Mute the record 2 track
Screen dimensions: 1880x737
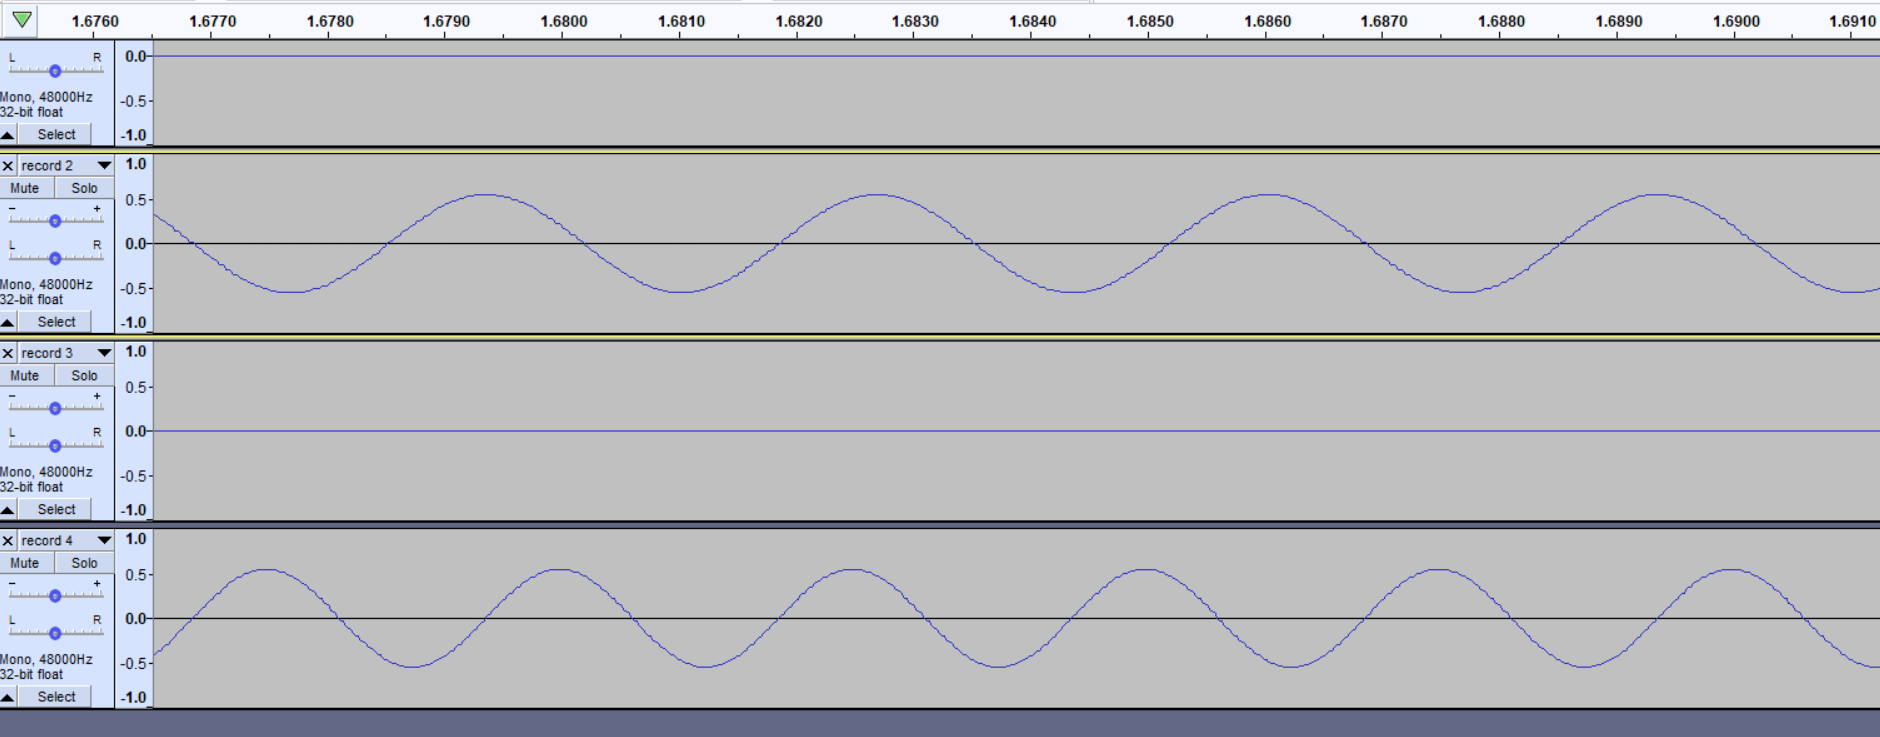(25, 188)
